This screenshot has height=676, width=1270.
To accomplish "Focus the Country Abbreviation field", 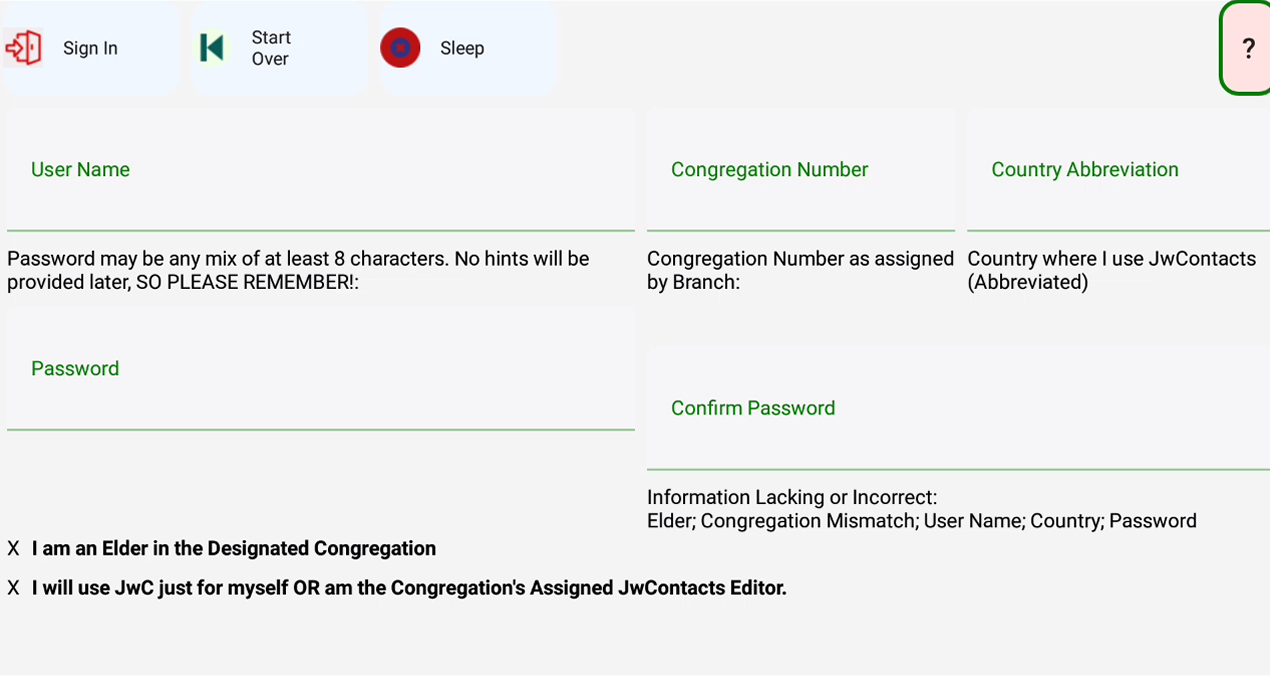I will 1118,170.
